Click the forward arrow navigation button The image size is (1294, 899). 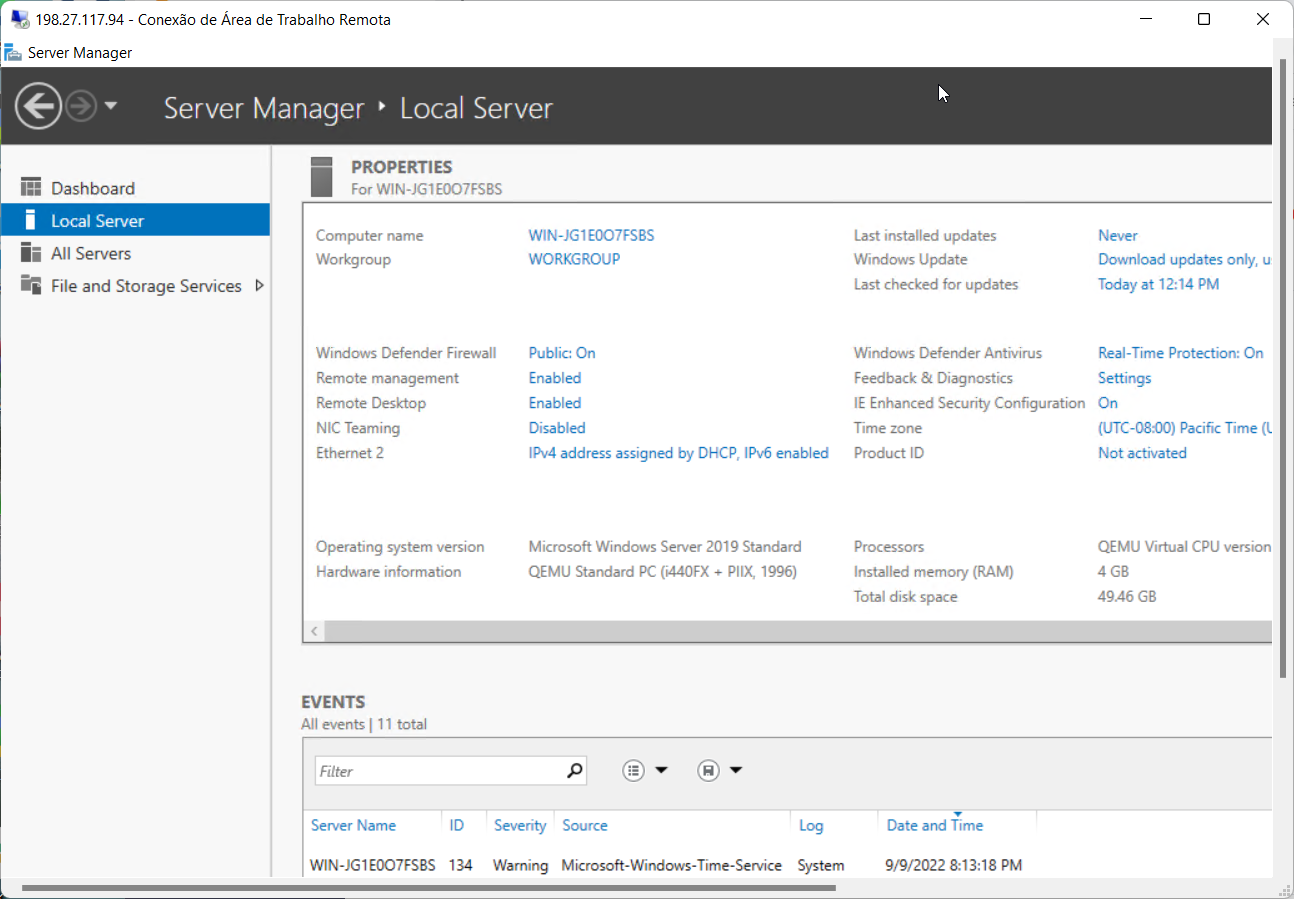81,106
